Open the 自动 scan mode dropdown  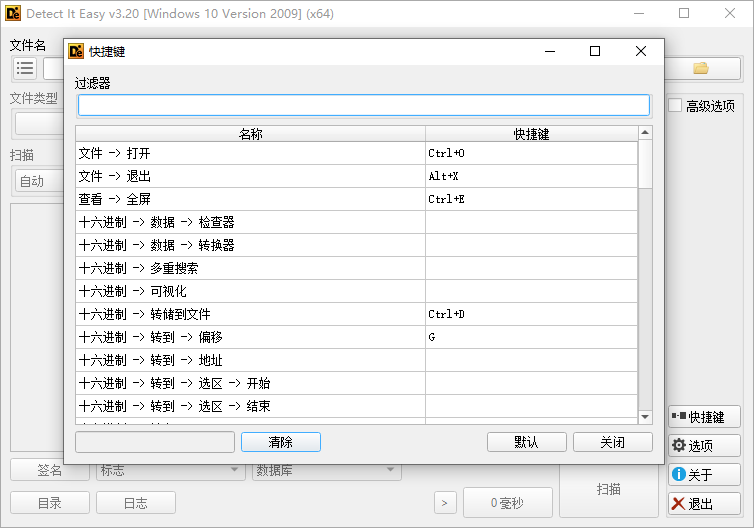[x=39, y=181]
